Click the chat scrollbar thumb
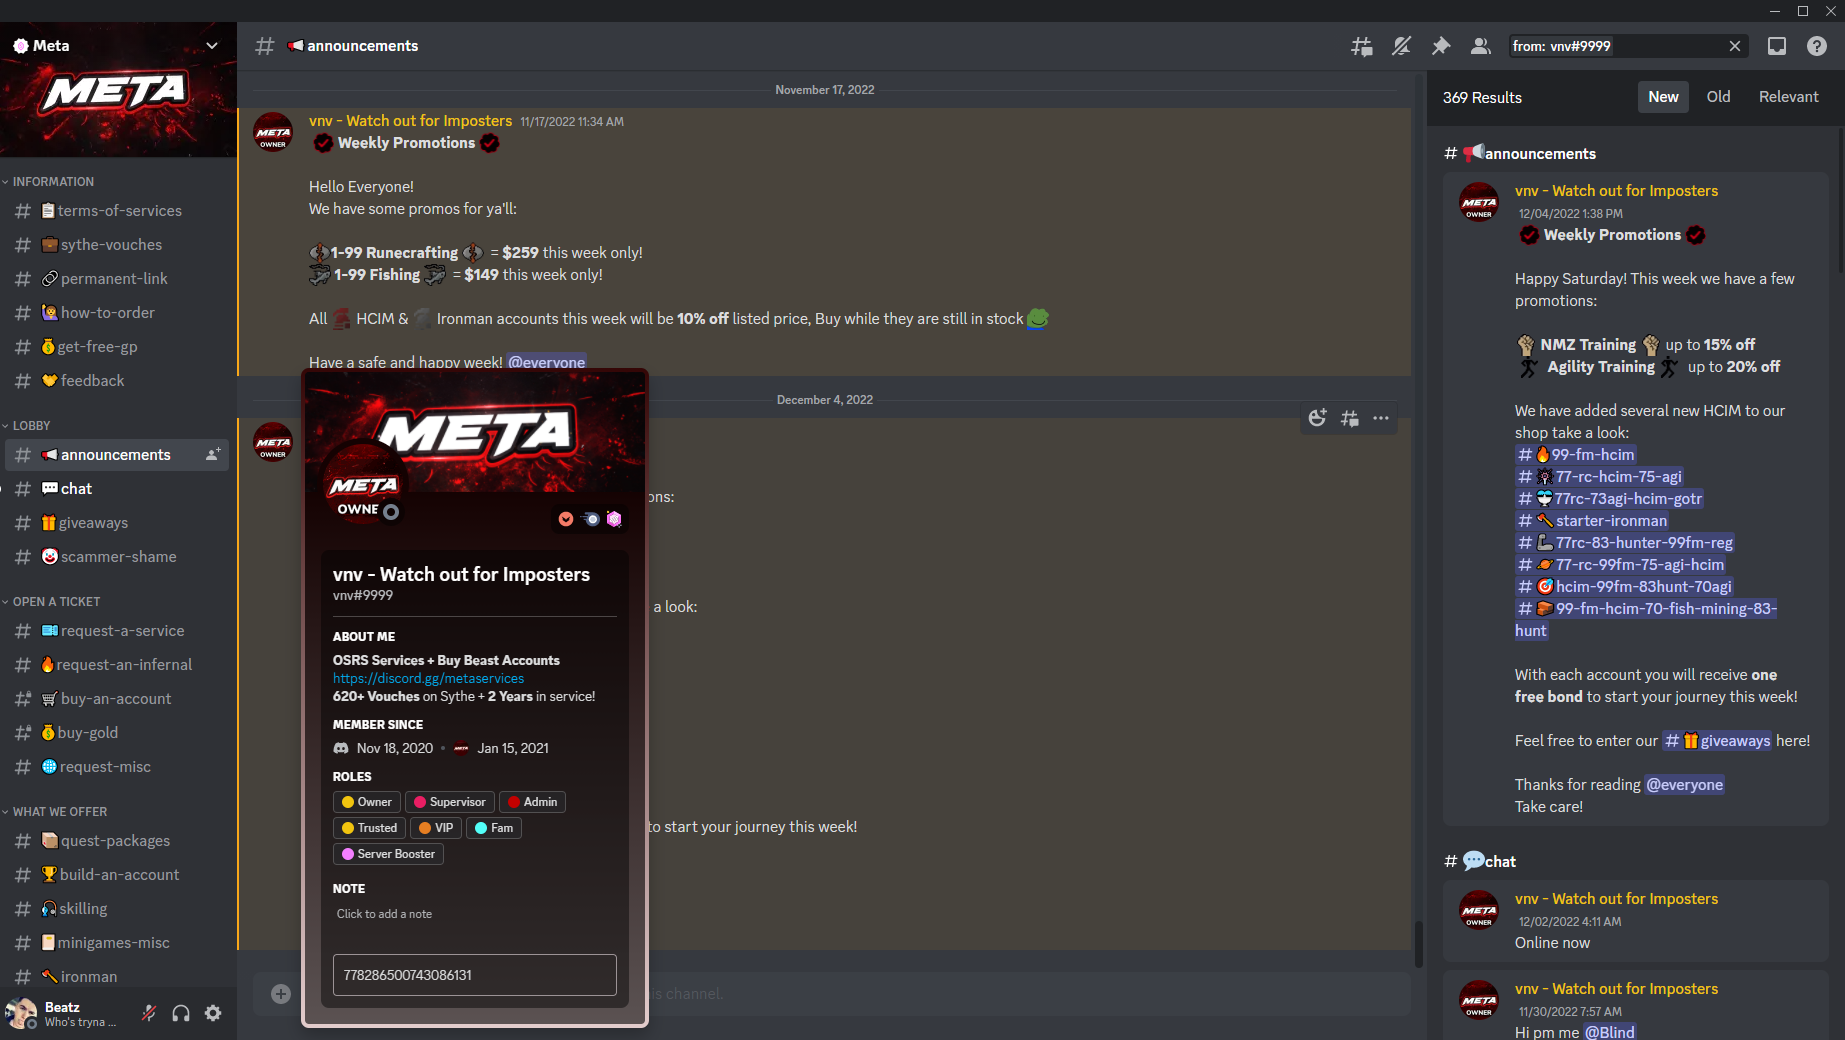This screenshot has height=1040, width=1845. [x=1418, y=944]
